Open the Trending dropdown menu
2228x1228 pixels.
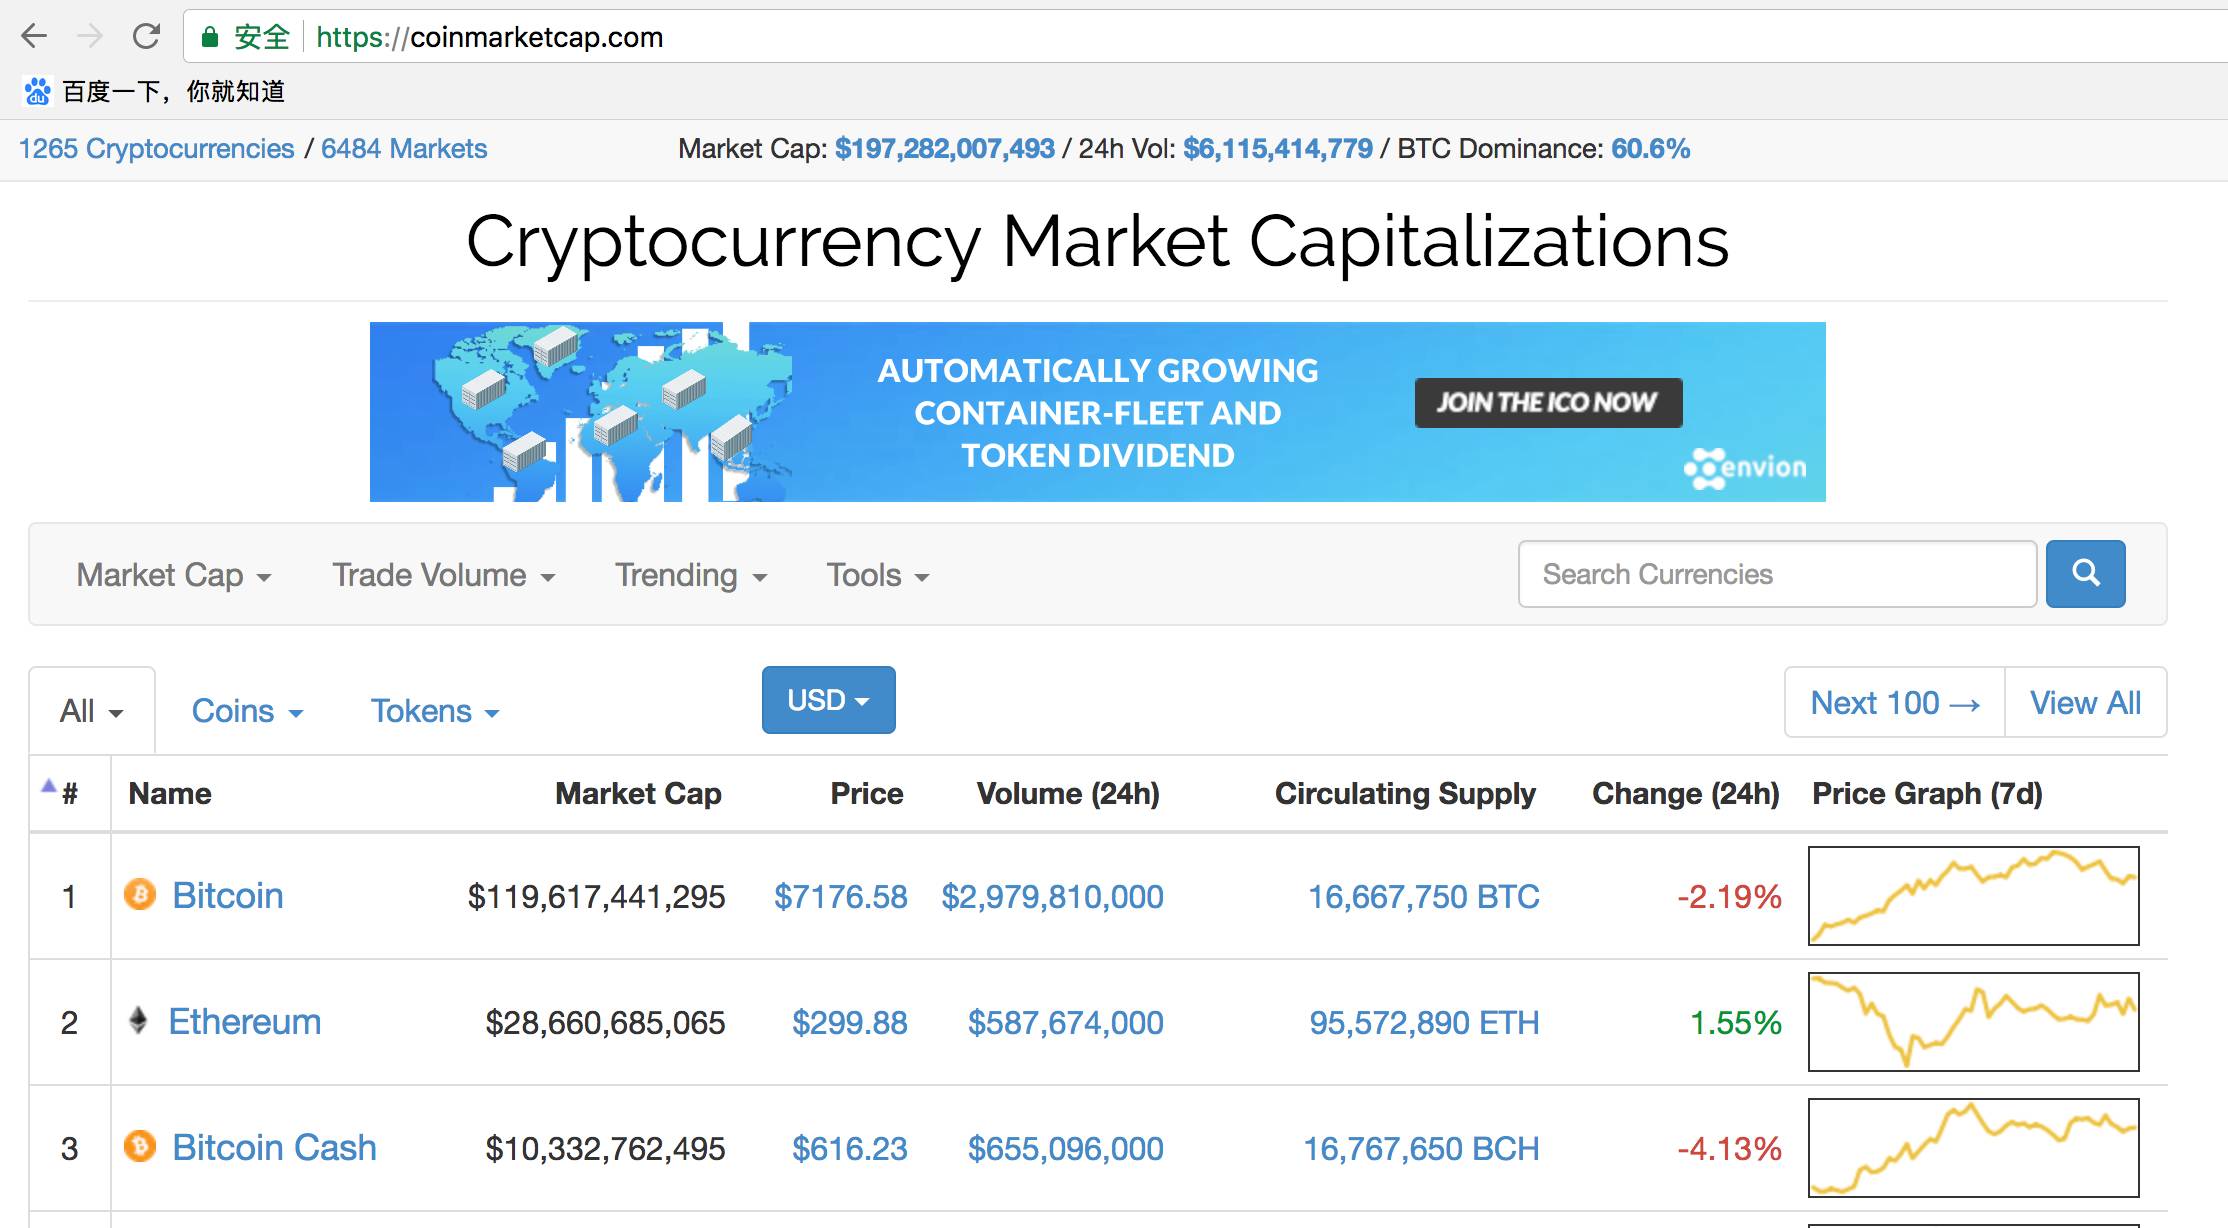pos(690,576)
